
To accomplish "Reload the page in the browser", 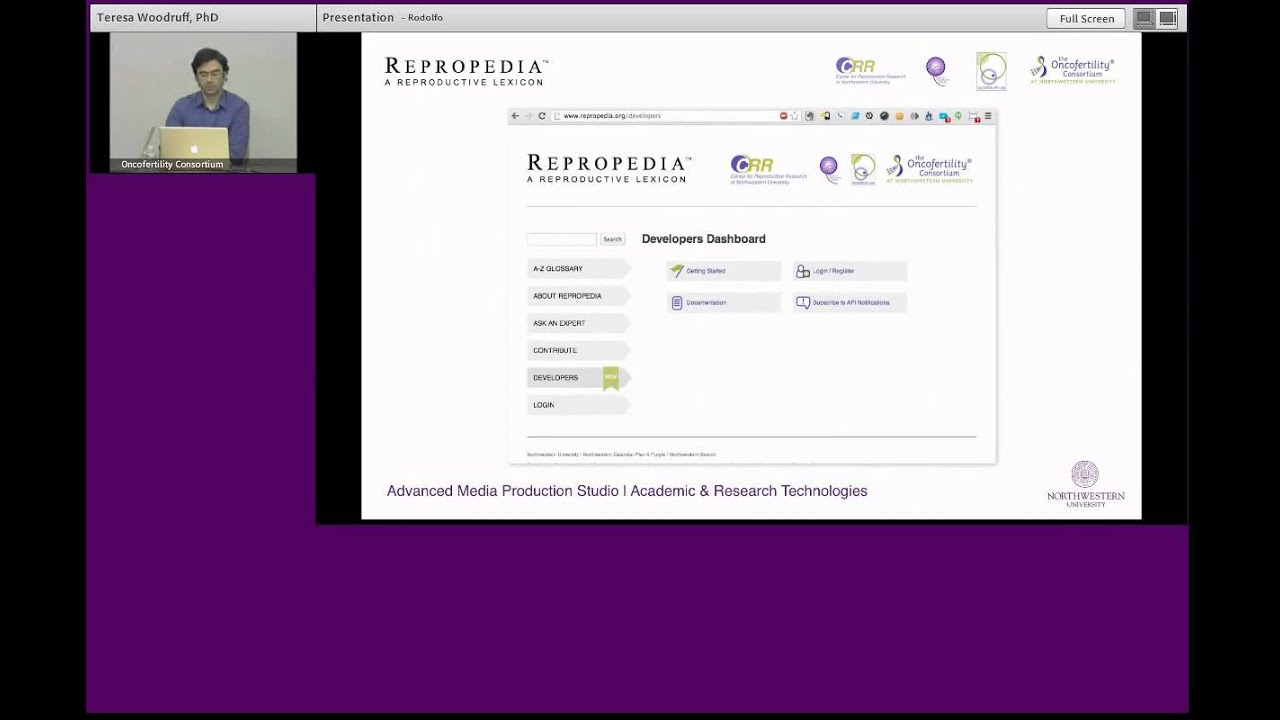I will [x=542, y=116].
